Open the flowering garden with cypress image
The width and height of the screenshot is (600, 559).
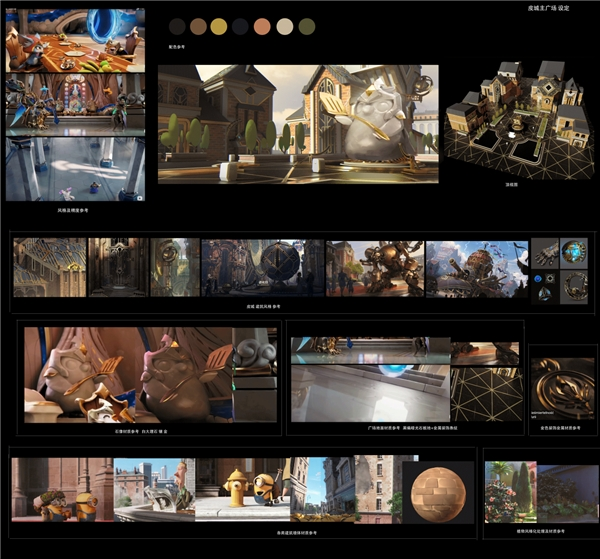pos(511,492)
